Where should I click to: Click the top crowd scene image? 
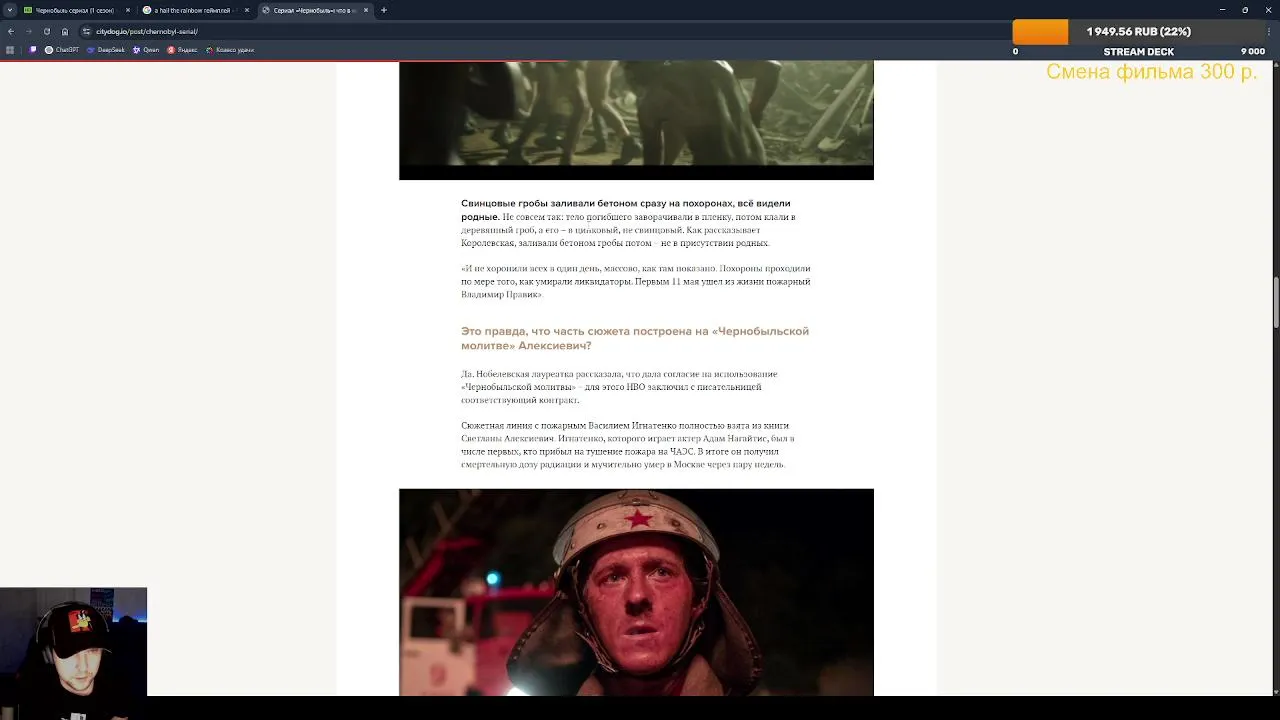[636, 120]
